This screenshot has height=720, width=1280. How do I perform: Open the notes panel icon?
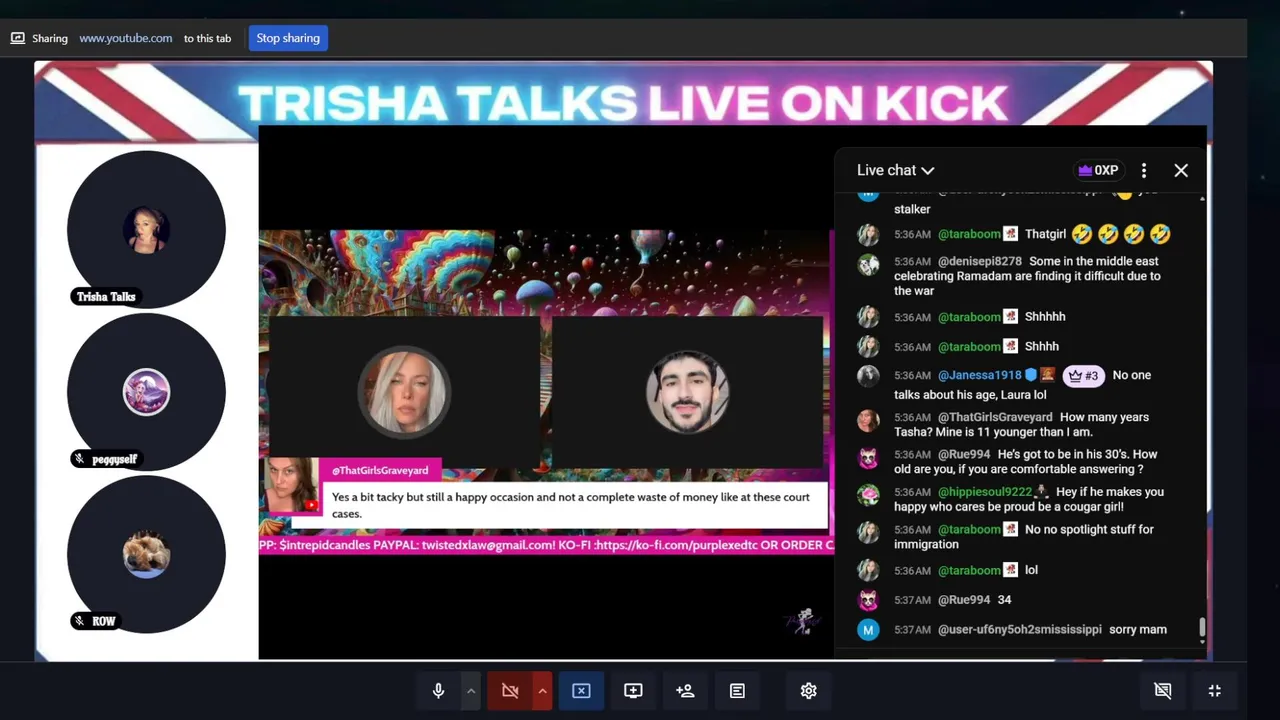coord(737,691)
